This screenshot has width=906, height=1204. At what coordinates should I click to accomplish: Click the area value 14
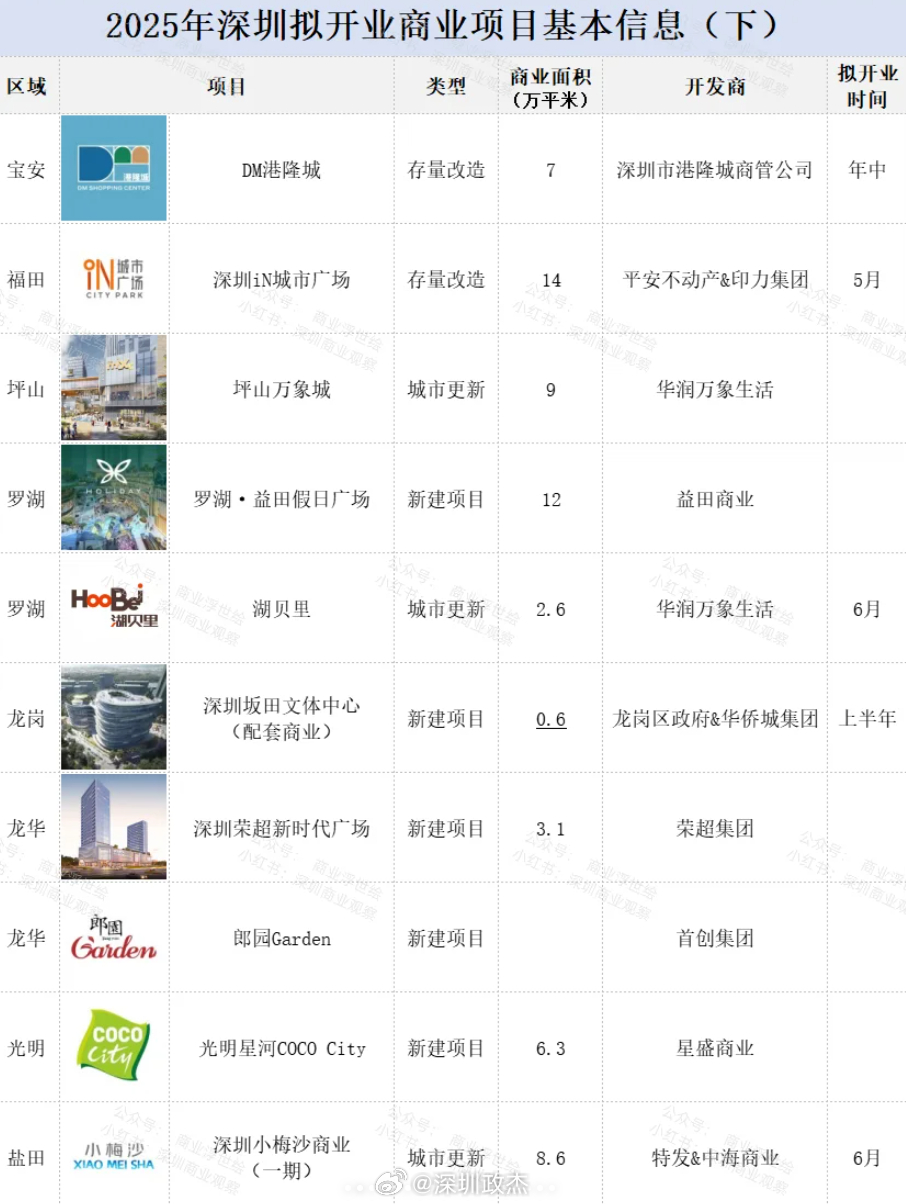coord(551,280)
